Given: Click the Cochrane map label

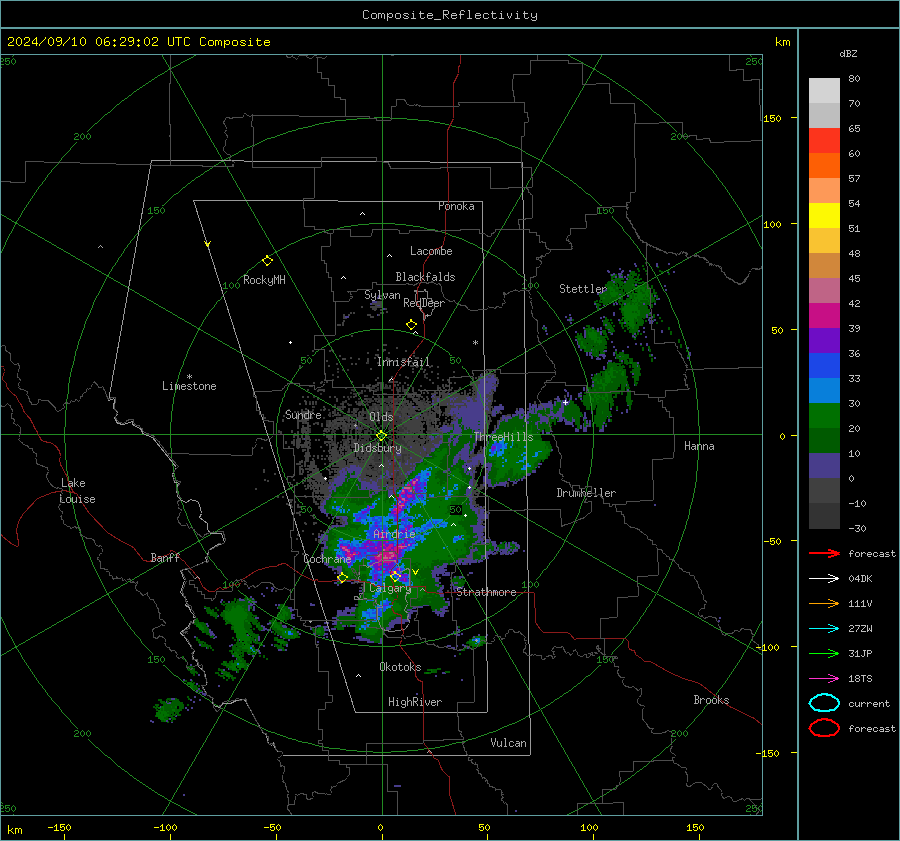Looking at the screenshot, I should 327,559.
